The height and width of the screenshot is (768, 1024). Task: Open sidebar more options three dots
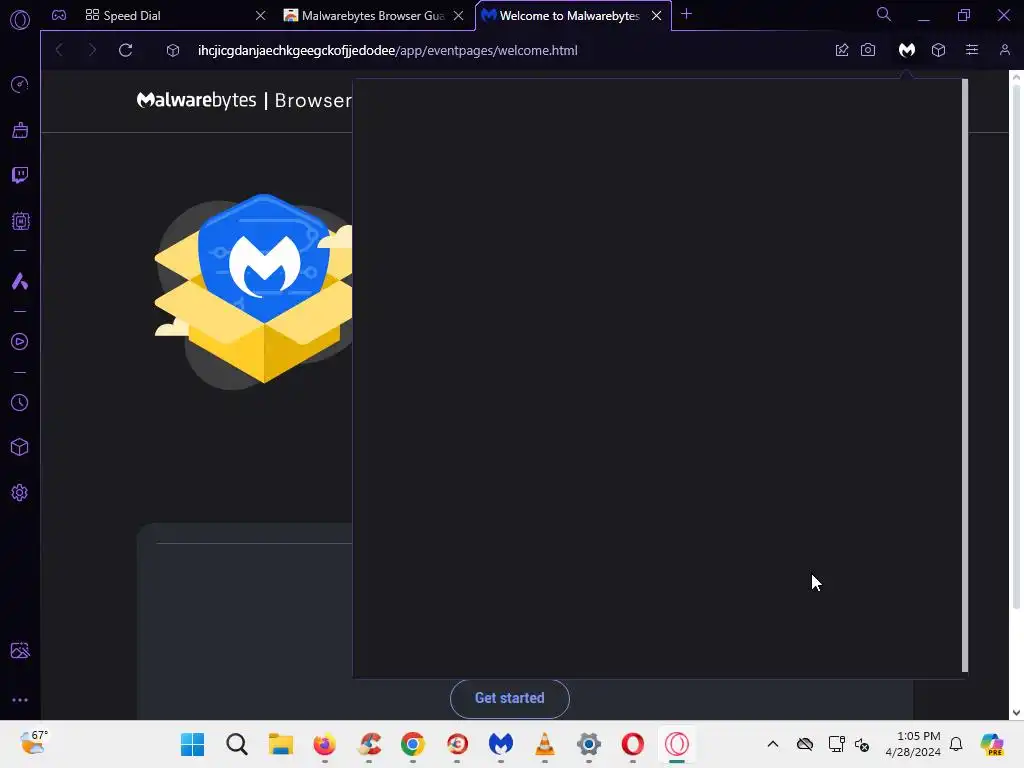tap(20, 700)
